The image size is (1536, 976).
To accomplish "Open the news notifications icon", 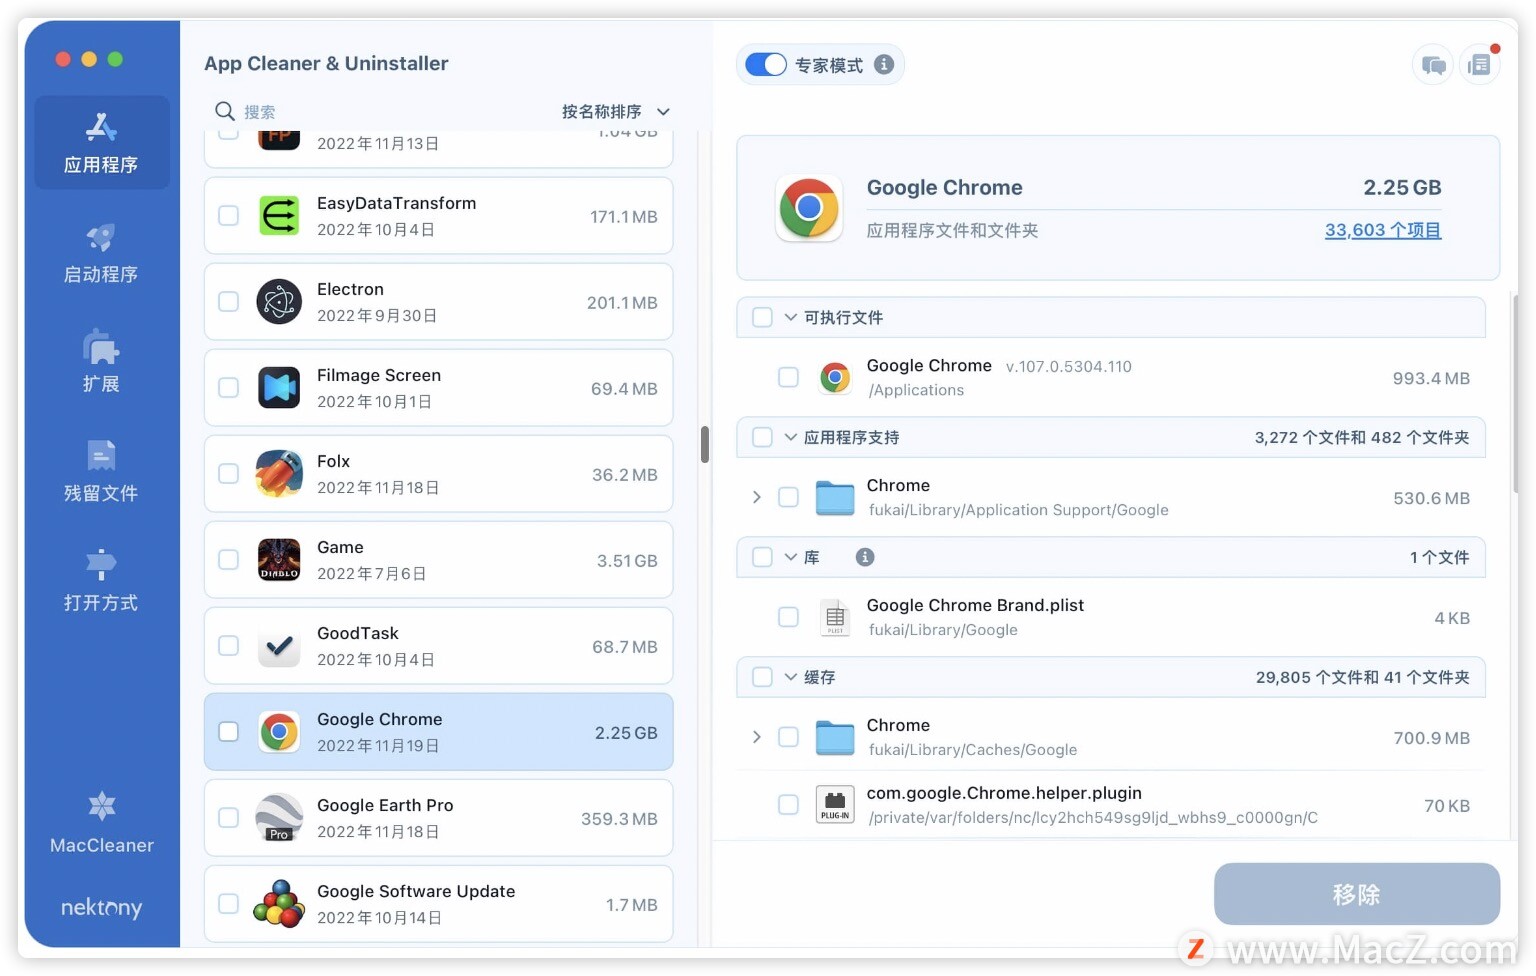I will (1479, 66).
